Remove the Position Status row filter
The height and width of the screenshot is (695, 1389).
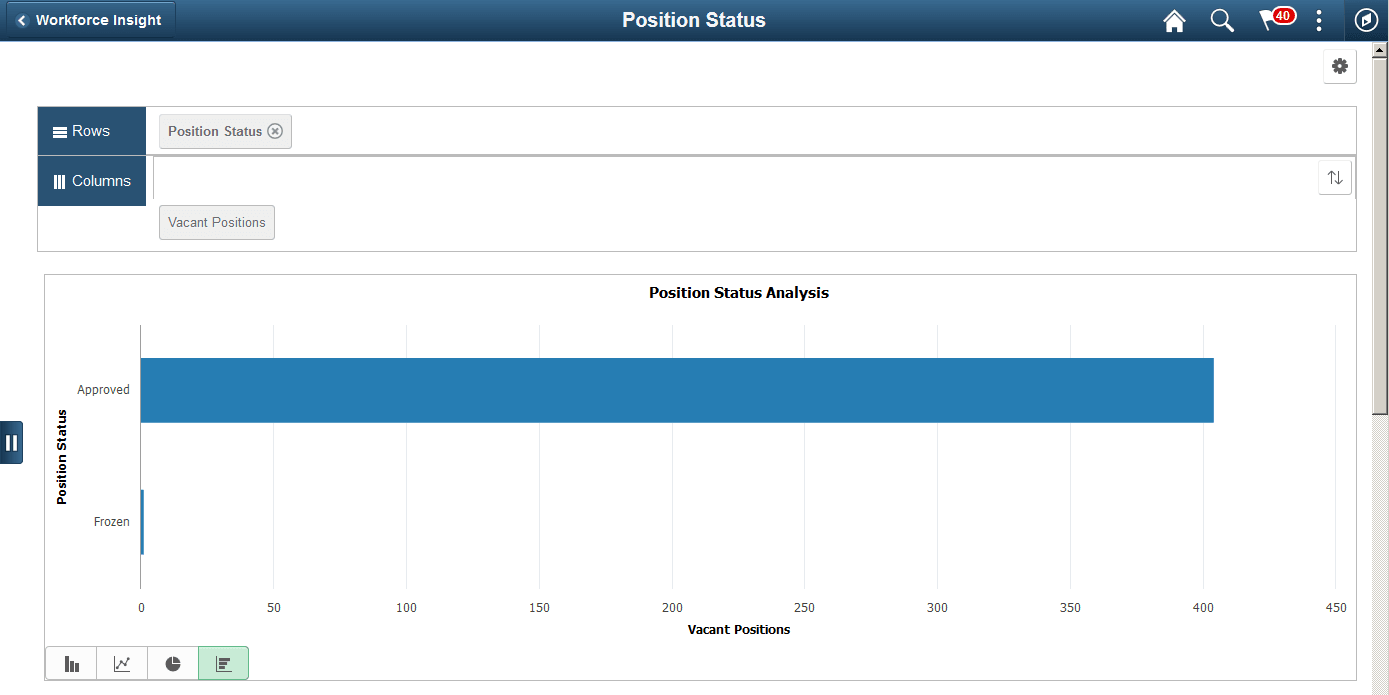tap(275, 131)
